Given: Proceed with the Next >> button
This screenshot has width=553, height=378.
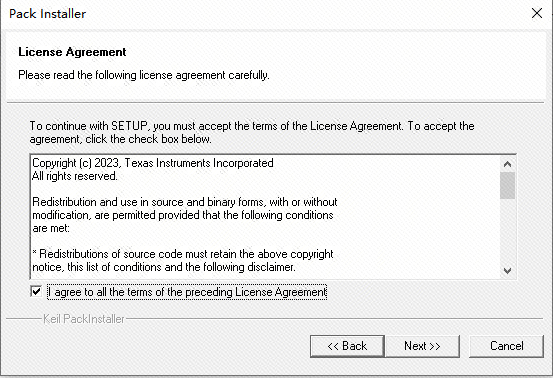Looking at the screenshot, I should (423, 346).
